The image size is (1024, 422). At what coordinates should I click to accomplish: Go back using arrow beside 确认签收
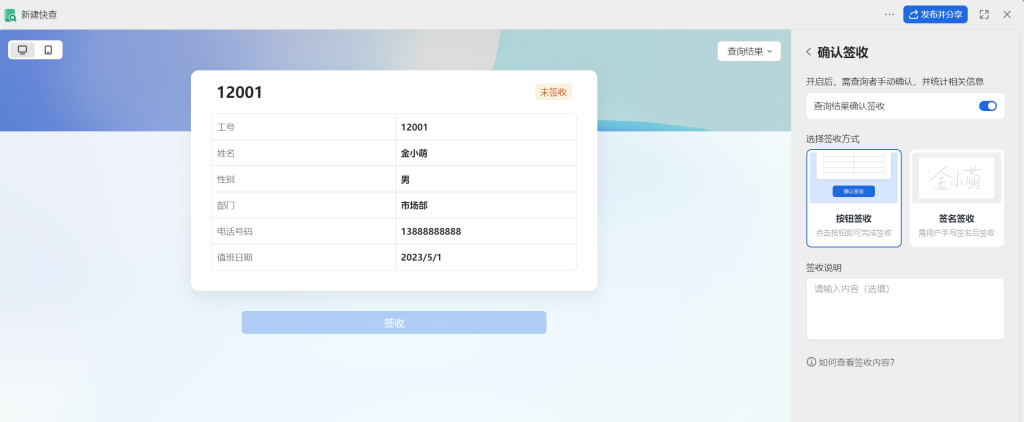(x=809, y=52)
